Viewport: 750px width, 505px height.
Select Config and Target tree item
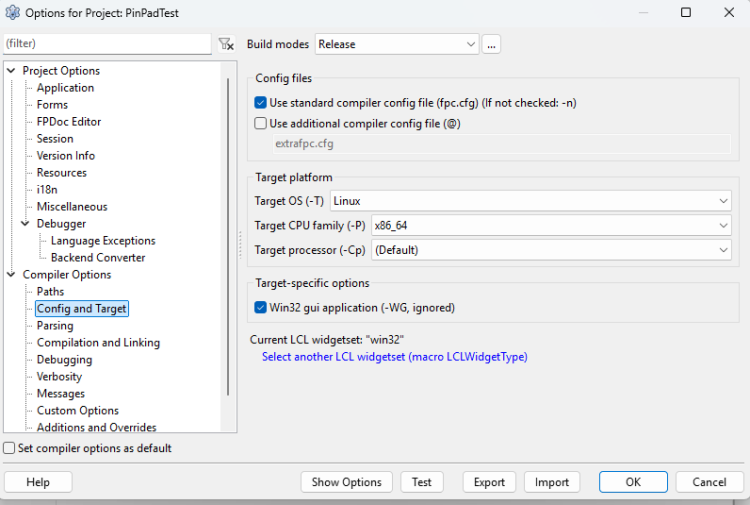(82, 308)
